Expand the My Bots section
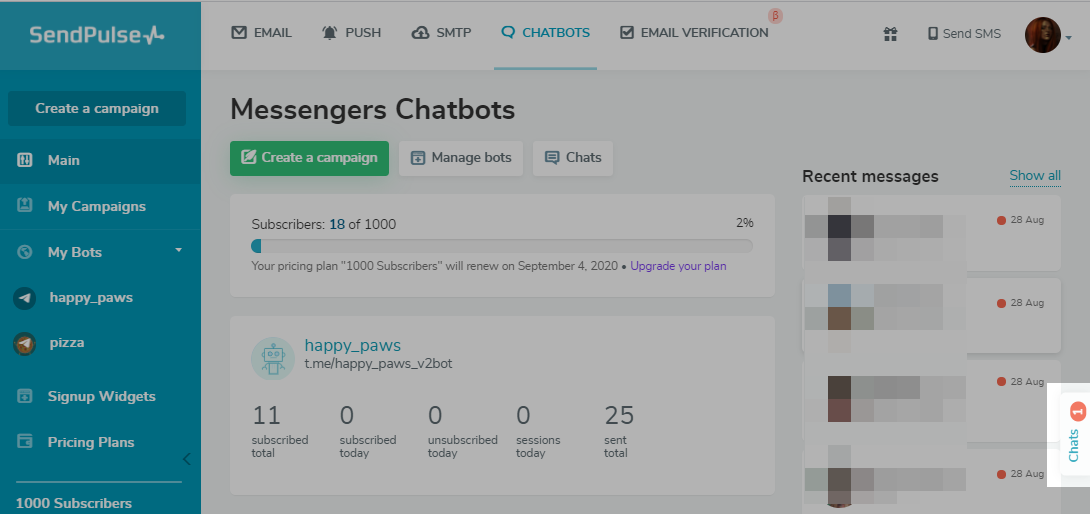Screen dimensions: 1090x514 (178, 250)
